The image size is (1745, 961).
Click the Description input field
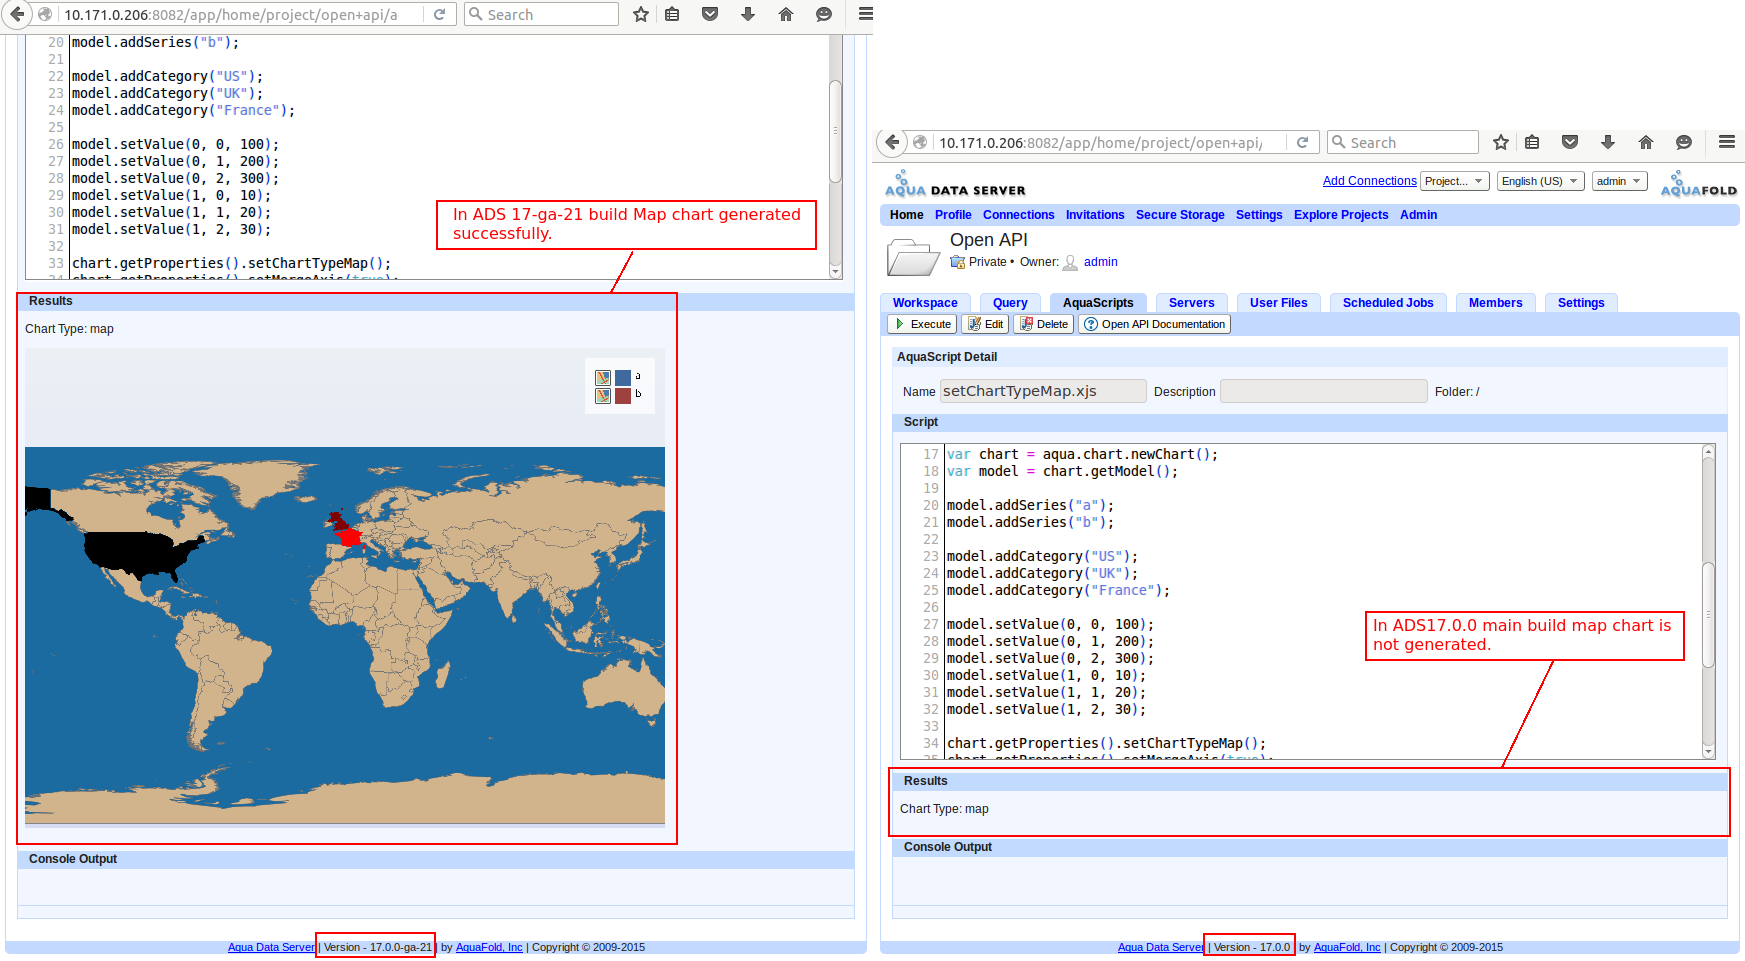(1324, 391)
